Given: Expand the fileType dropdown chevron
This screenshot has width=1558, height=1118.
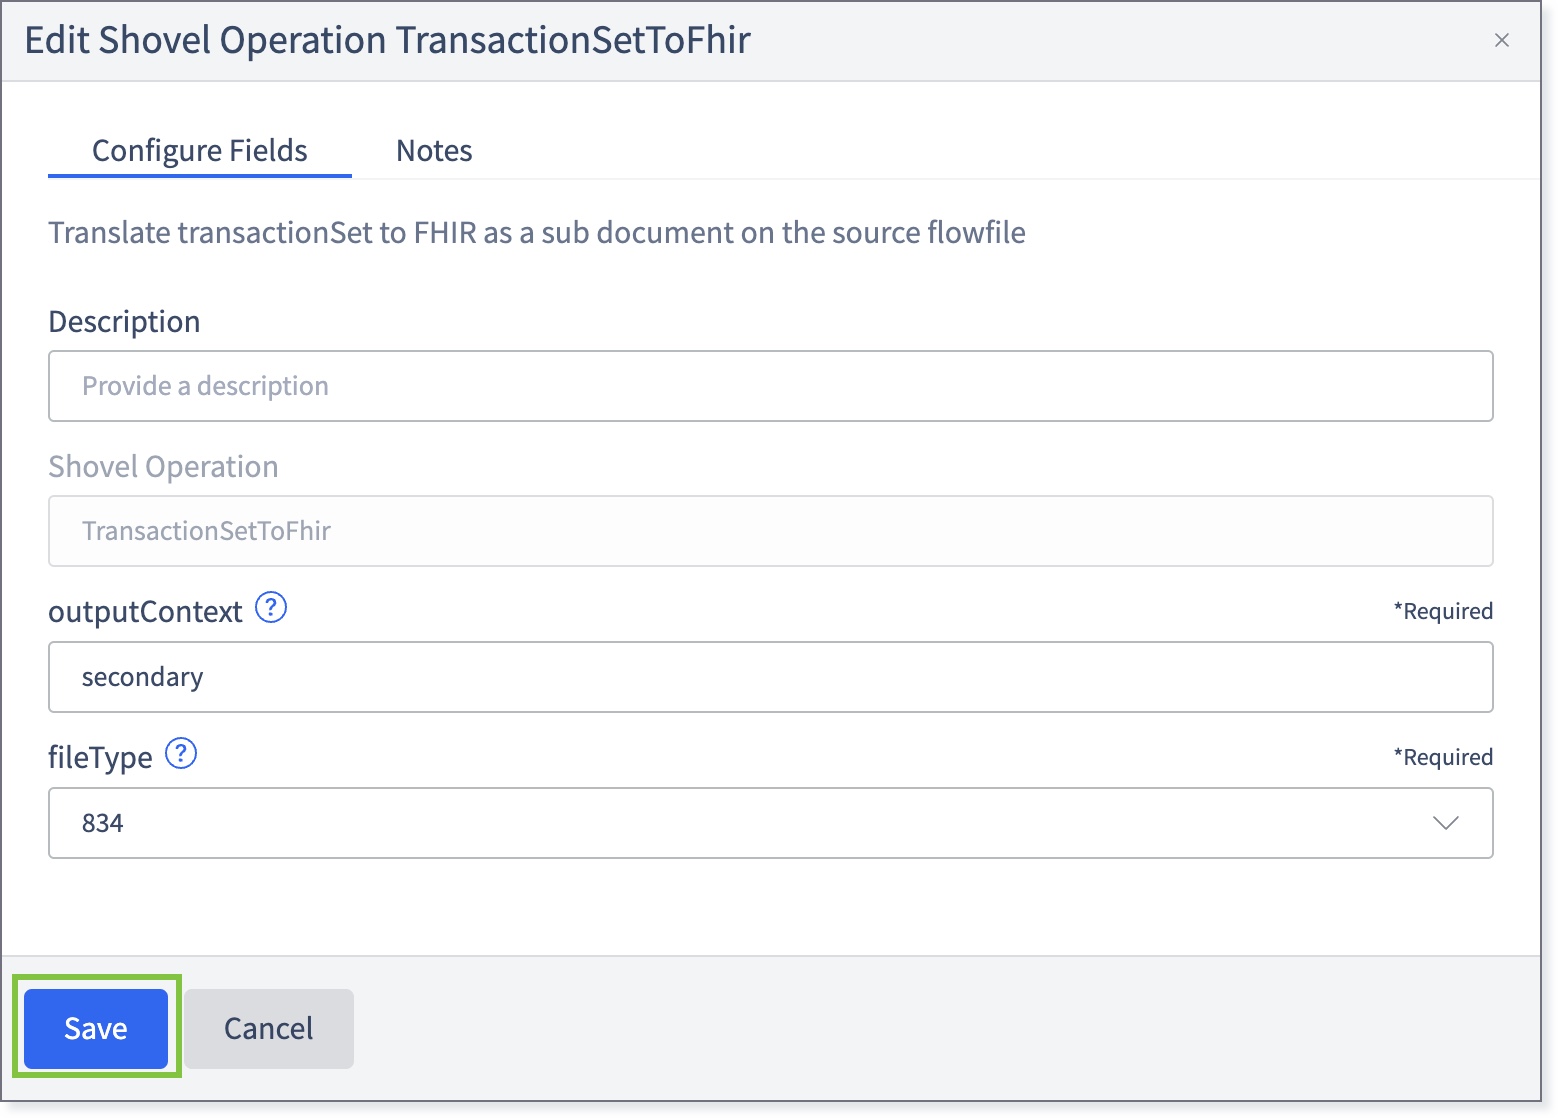Looking at the screenshot, I should (1445, 823).
